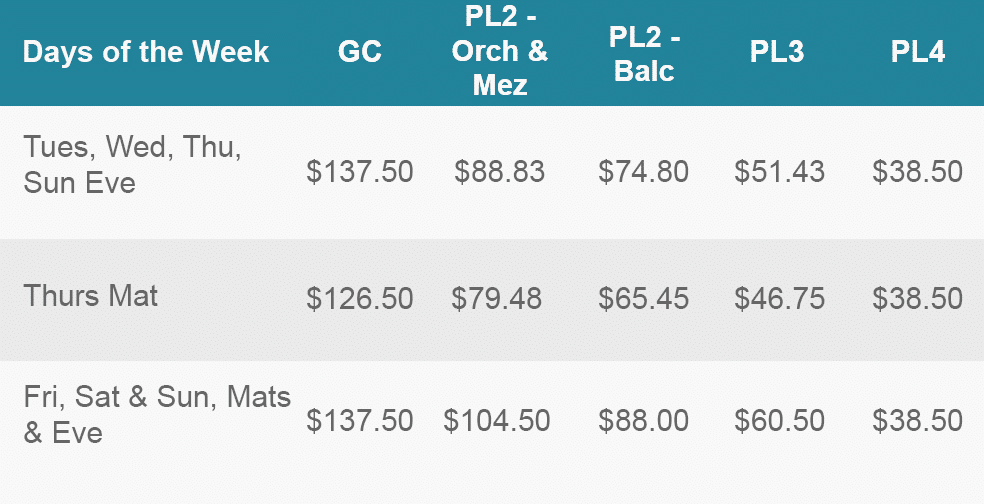Click the $88.00 price cell
984x504 pixels.
(643, 421)
